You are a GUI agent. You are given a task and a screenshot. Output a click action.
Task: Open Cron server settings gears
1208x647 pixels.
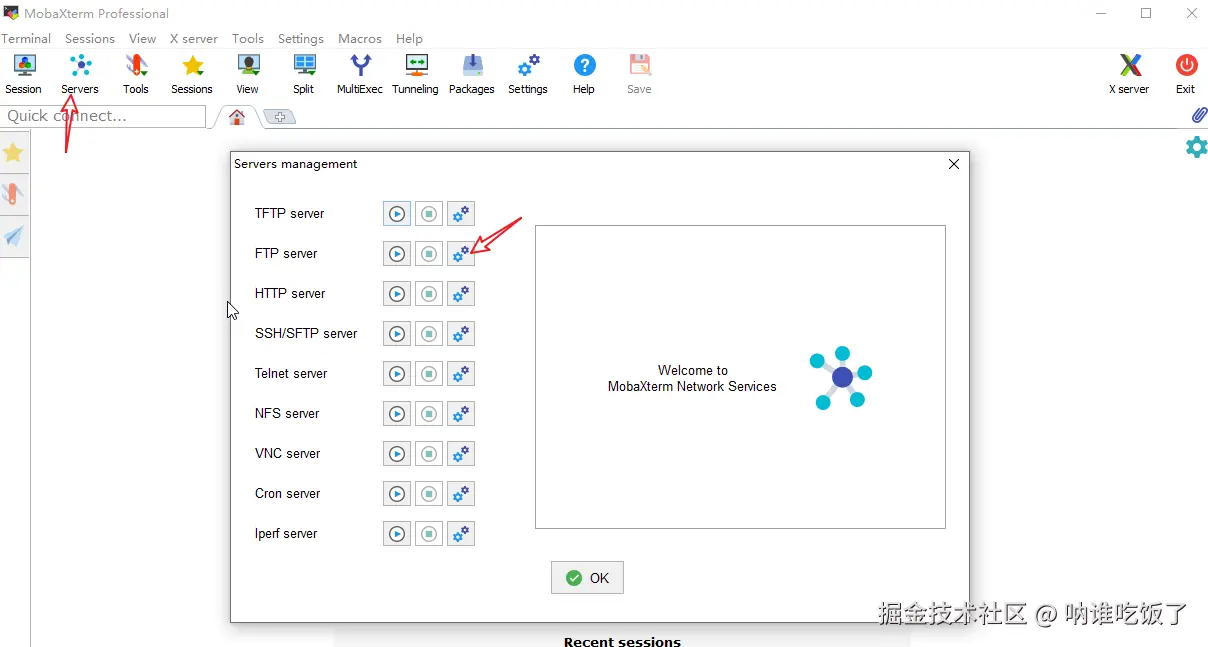click(461, 494)
